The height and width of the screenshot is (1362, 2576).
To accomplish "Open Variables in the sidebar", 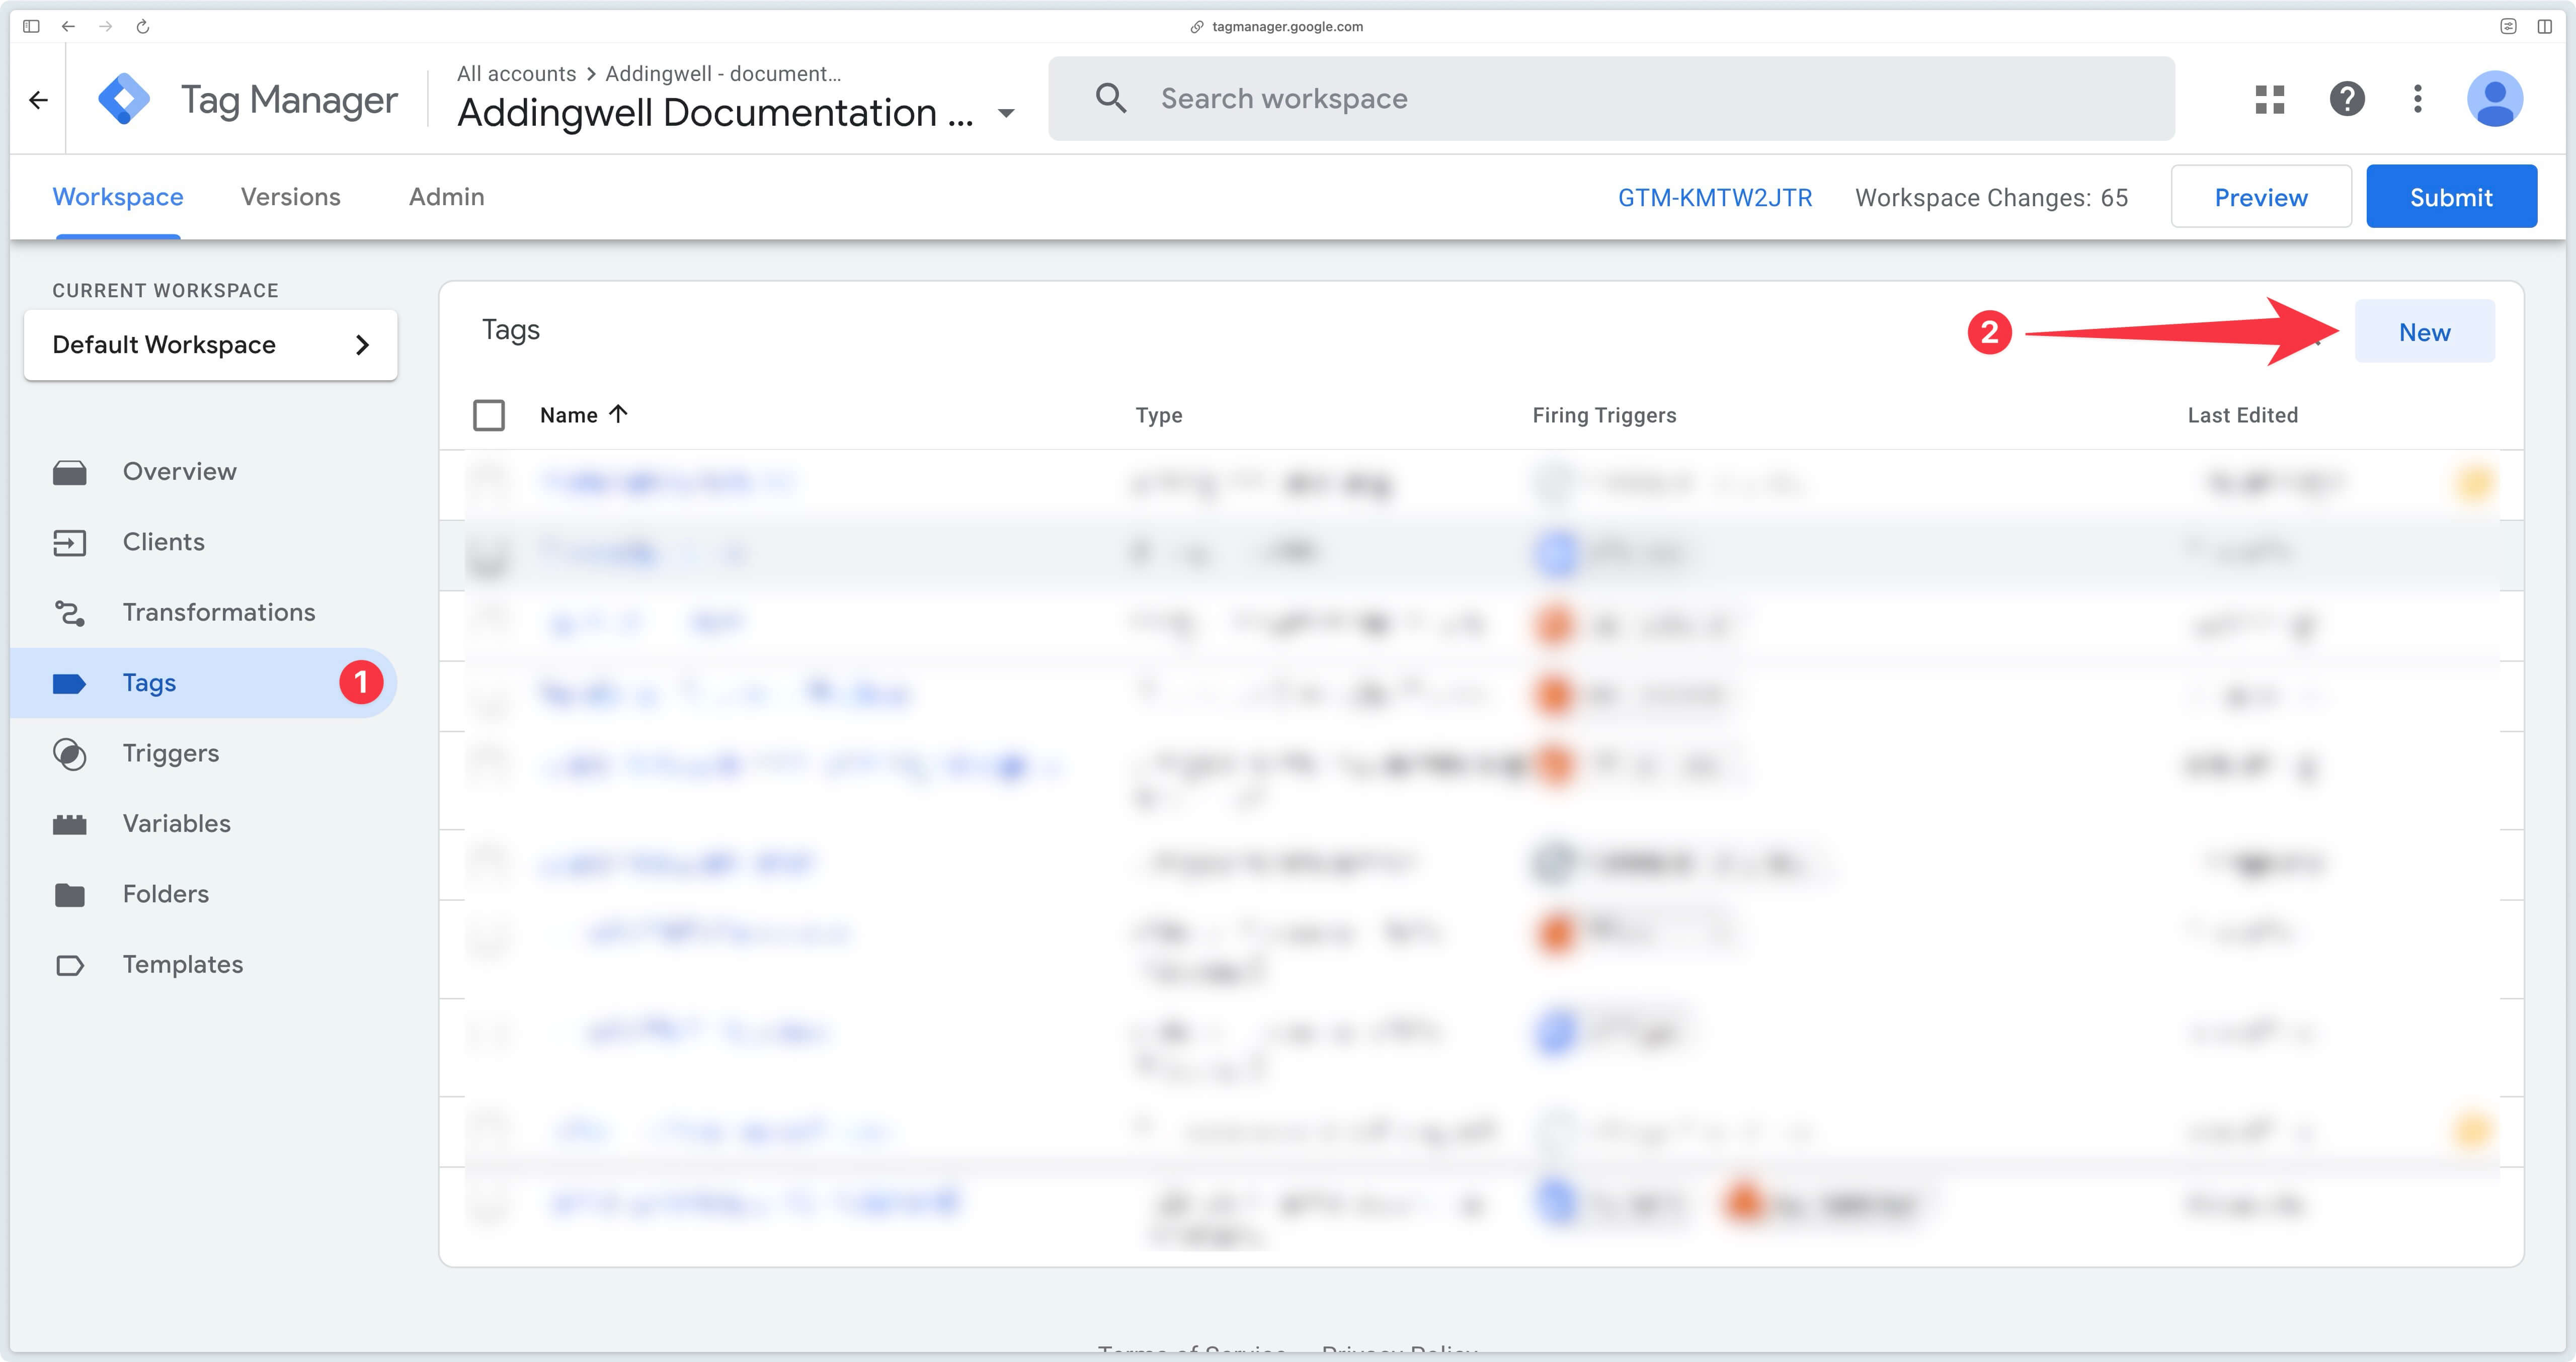I will coord(177,824).
